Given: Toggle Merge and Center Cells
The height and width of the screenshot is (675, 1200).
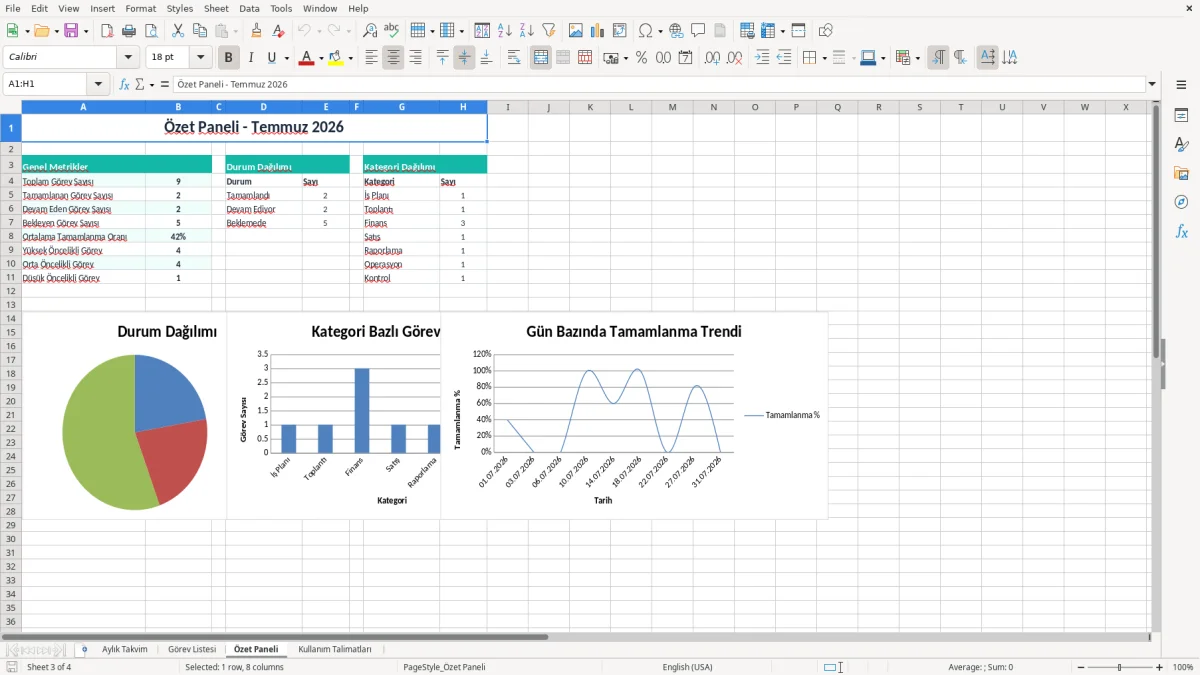Looking at the screenshot, I should click(541, 58).
